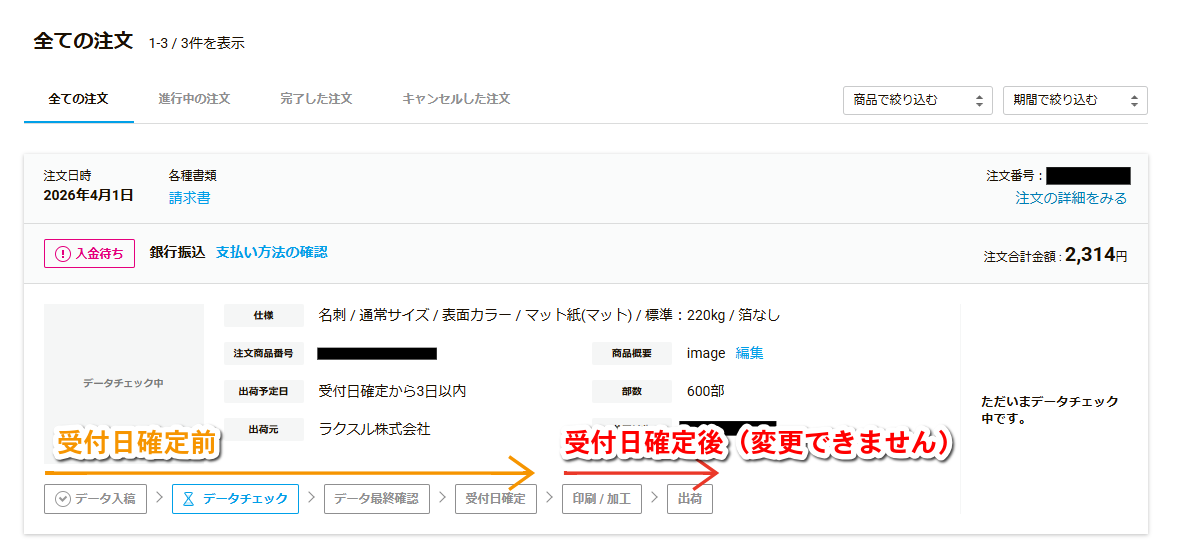Click the hourglass icon in データチェック step
The image size is (1181, 553).
[x=189, y=498]
